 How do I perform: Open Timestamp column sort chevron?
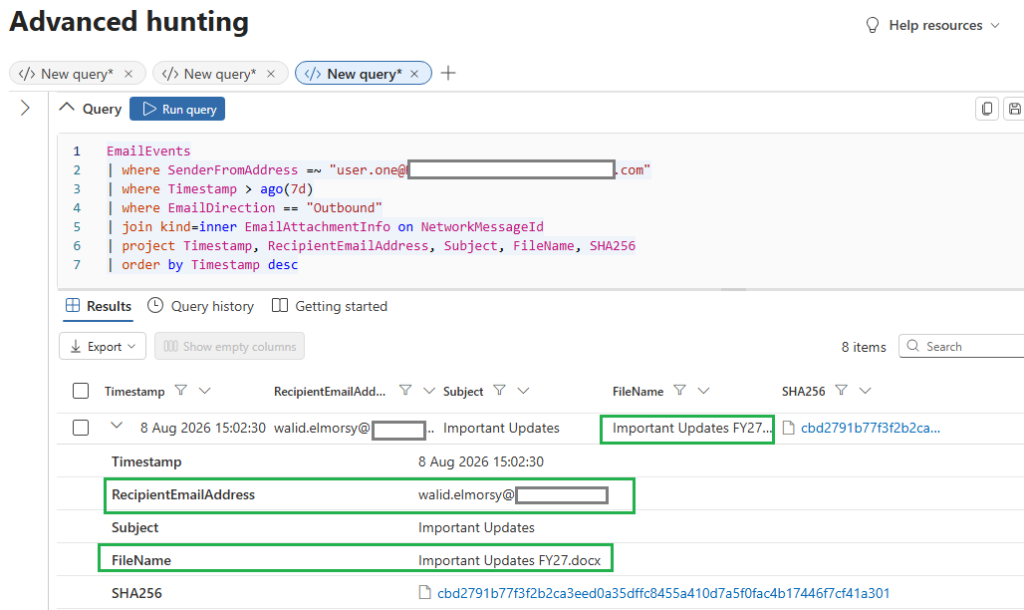click(204, 391)
